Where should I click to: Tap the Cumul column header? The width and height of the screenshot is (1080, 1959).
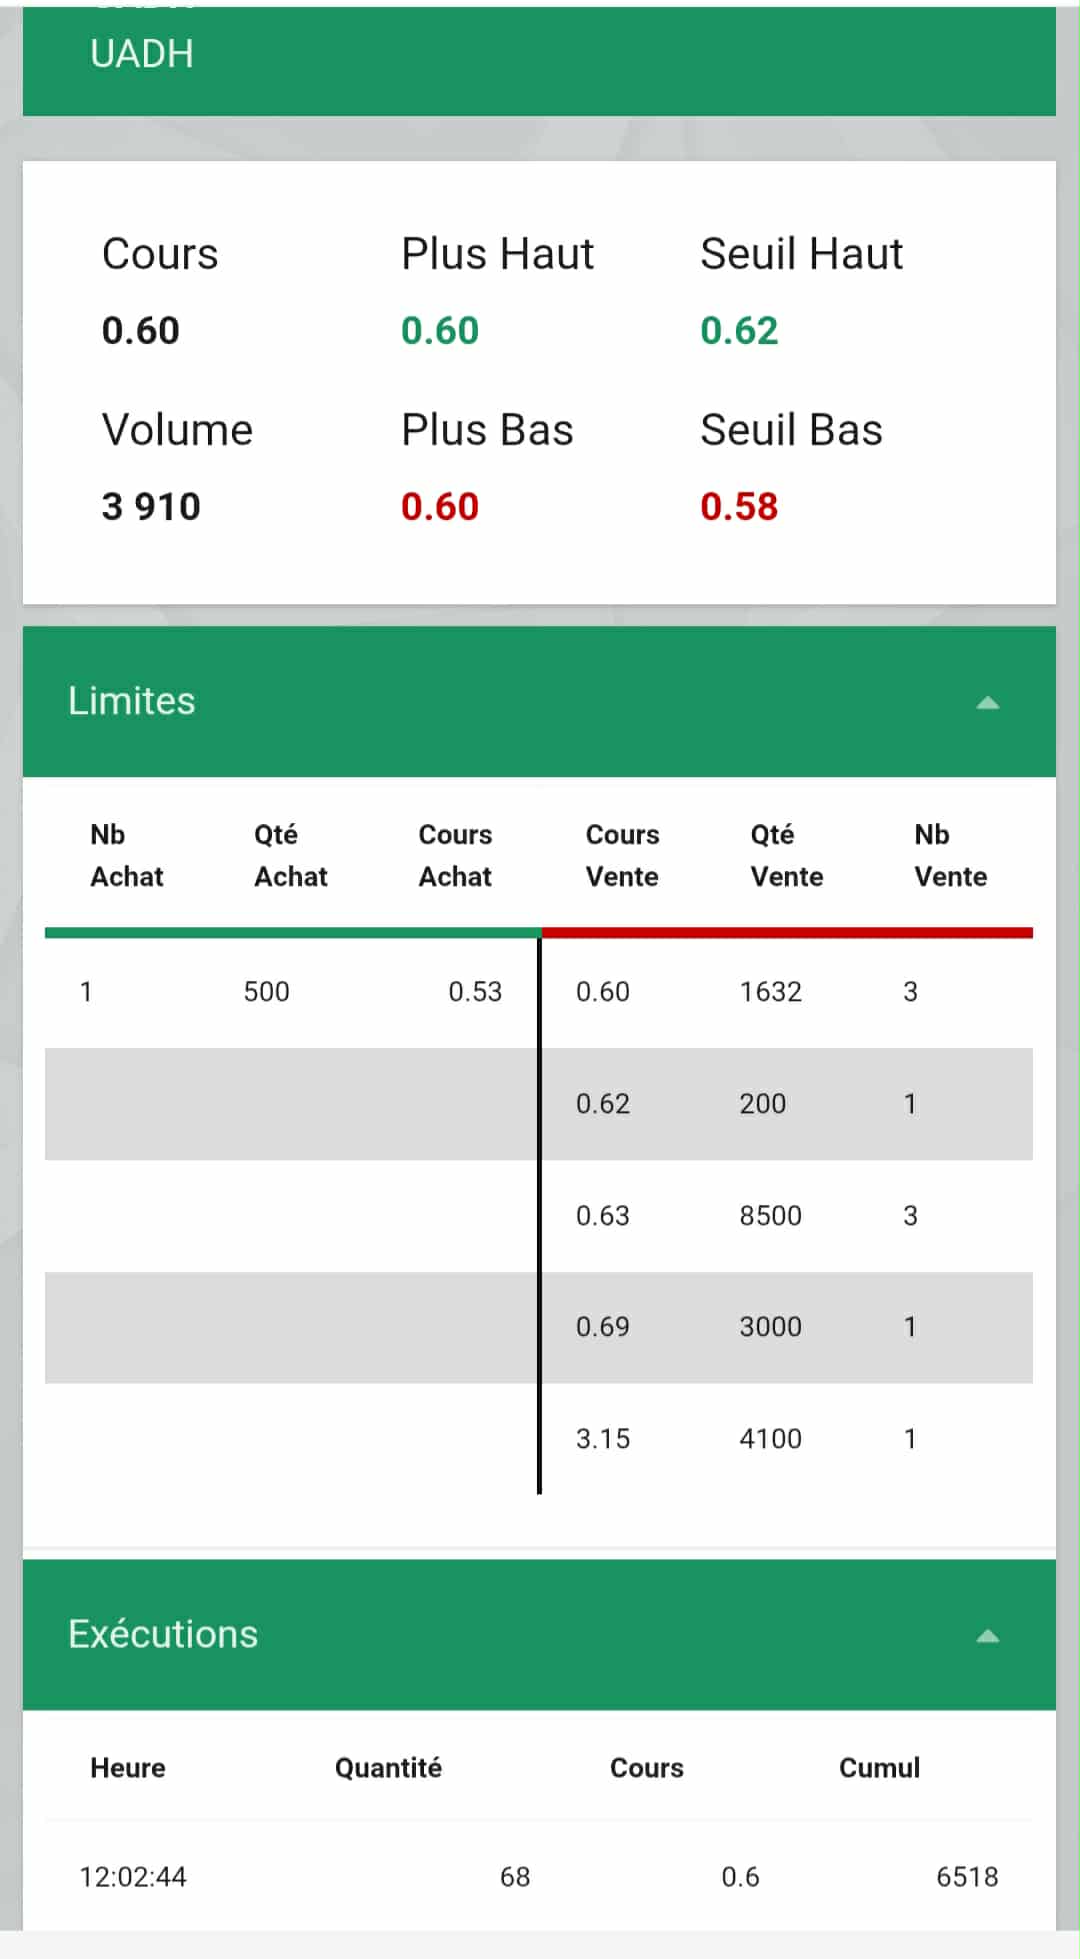point(879,1768)
